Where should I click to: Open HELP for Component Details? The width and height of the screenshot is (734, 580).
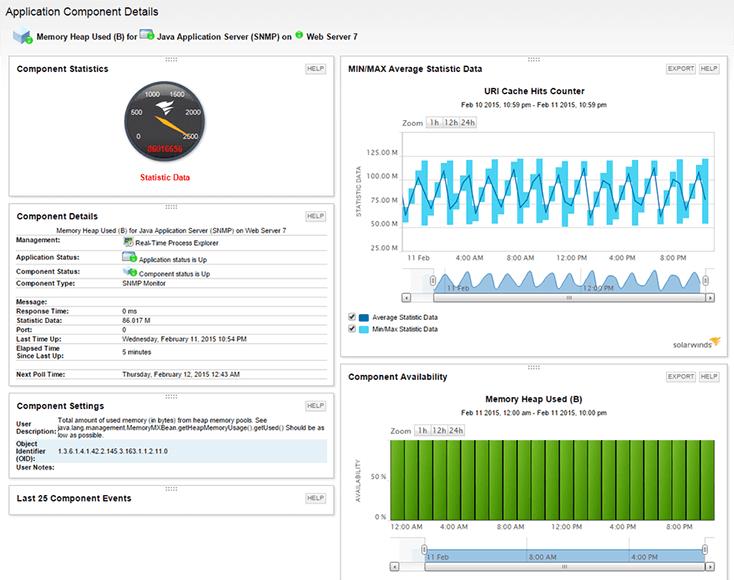pyautogui.click(x=316, y=216)
